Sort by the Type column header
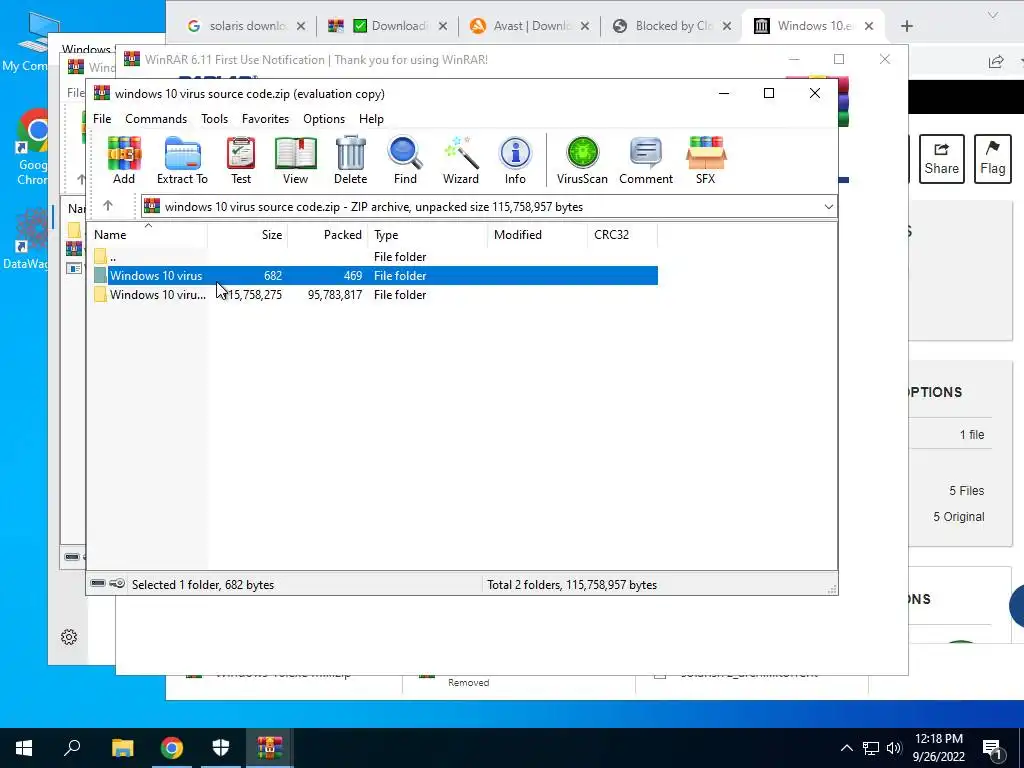This screenshot has width=1024, height=768. point(428,234)
